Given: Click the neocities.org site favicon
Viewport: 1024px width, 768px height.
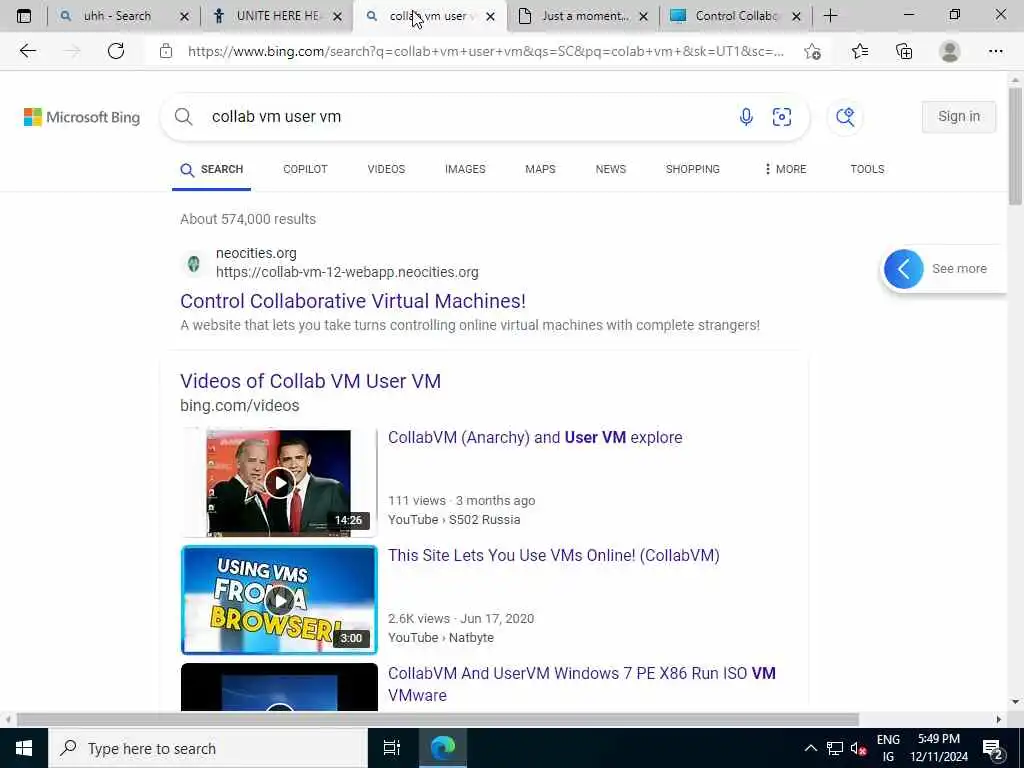Looking at the screenshot, I should tap(193, 264).
